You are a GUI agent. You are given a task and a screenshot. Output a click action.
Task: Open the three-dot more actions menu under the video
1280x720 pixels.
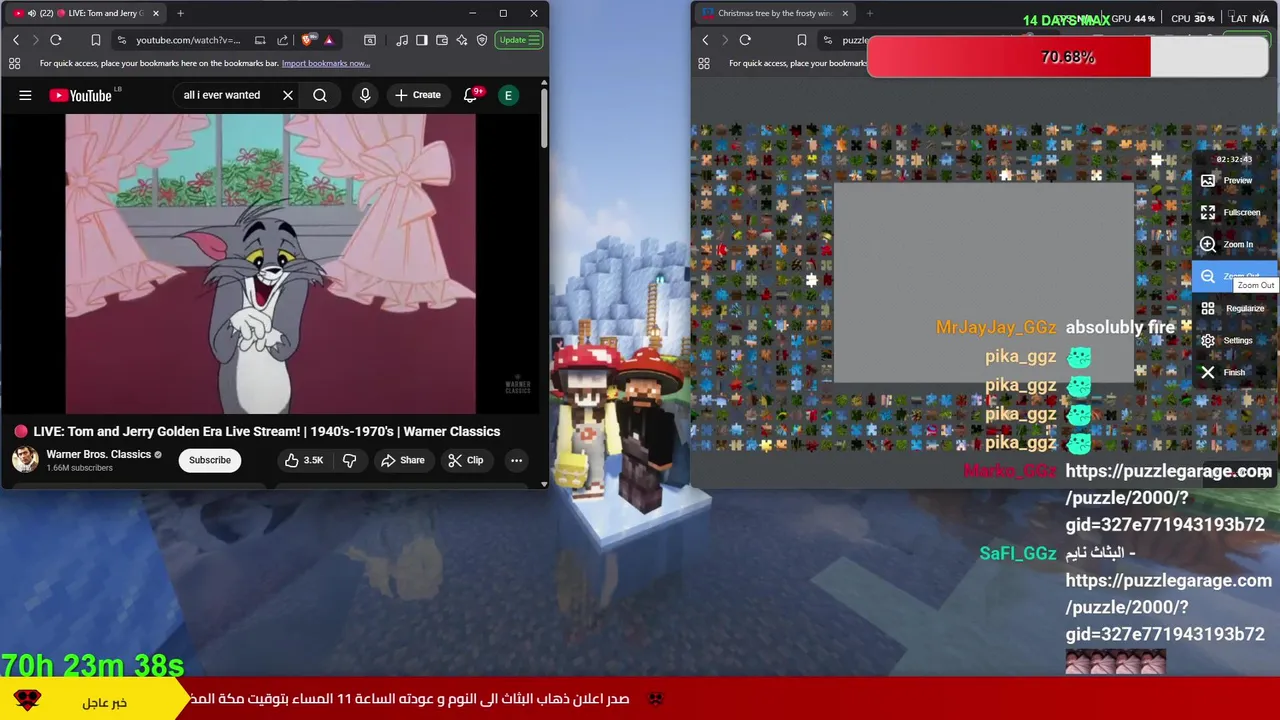coord(516,460)
